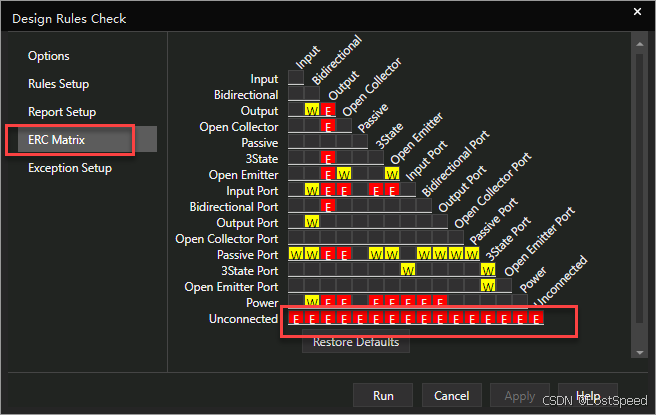Toggle the Output row Bidirectional warning cell
Screen dimensions: 656x415
point(312,110)
